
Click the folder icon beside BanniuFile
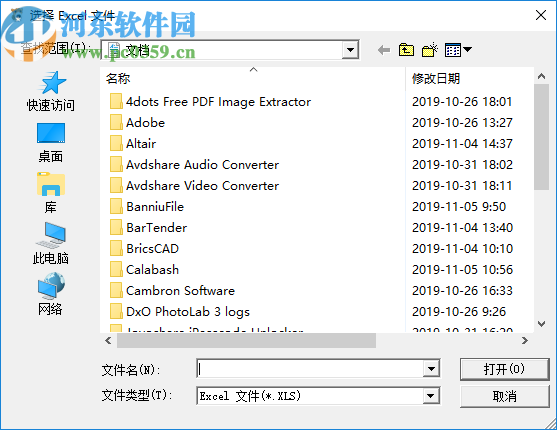tap(116, 206)
